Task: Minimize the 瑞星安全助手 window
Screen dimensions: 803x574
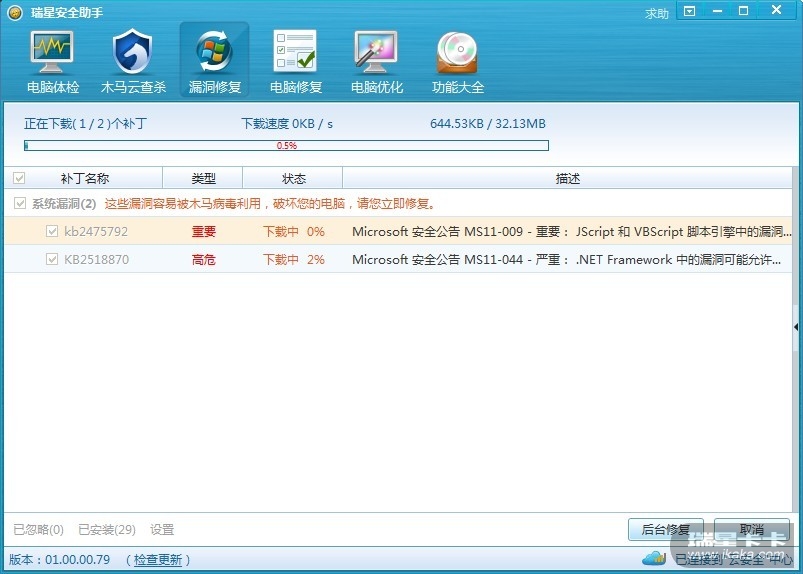Action: click(717, 11)
